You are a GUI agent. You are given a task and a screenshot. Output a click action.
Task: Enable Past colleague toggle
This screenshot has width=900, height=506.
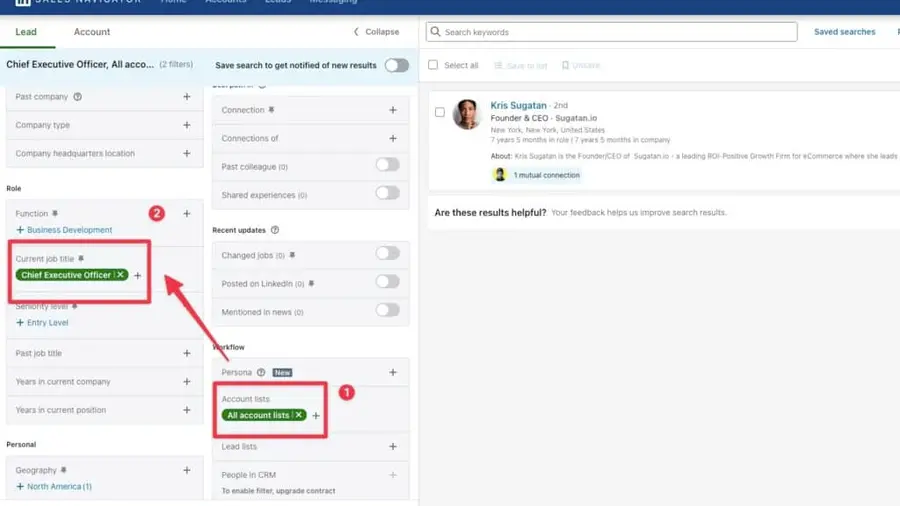(387, 165)
